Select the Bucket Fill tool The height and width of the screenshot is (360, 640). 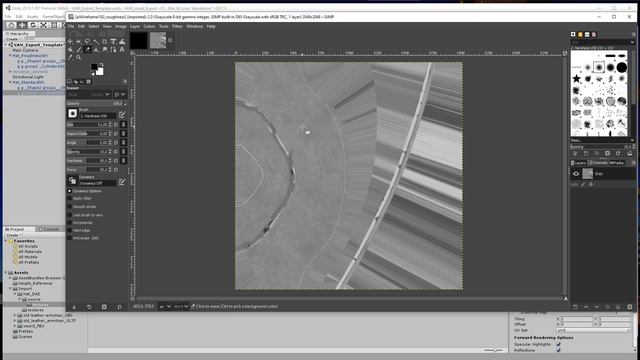pos(70,49)
